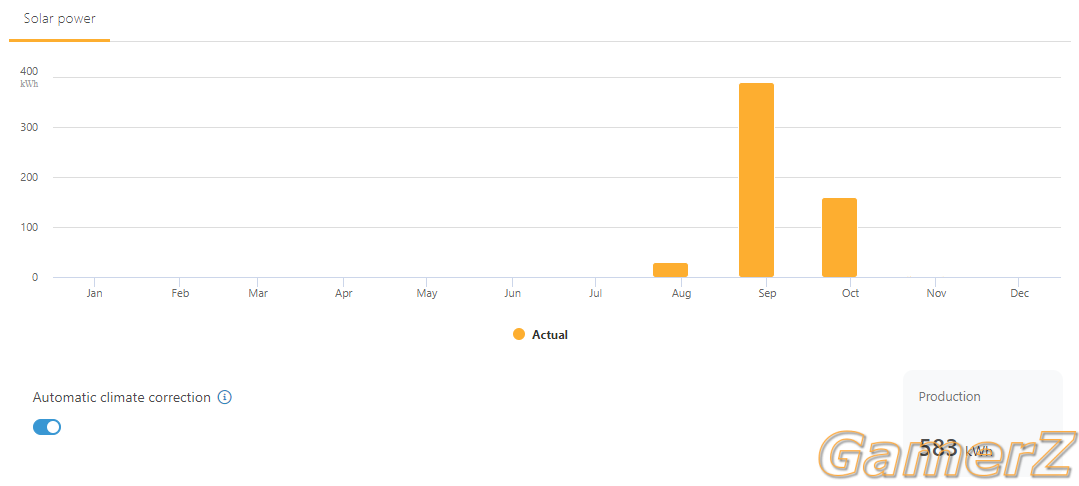The image size is (1079, 486).
Task: Click the Production heading text
Action: (949, 397)
